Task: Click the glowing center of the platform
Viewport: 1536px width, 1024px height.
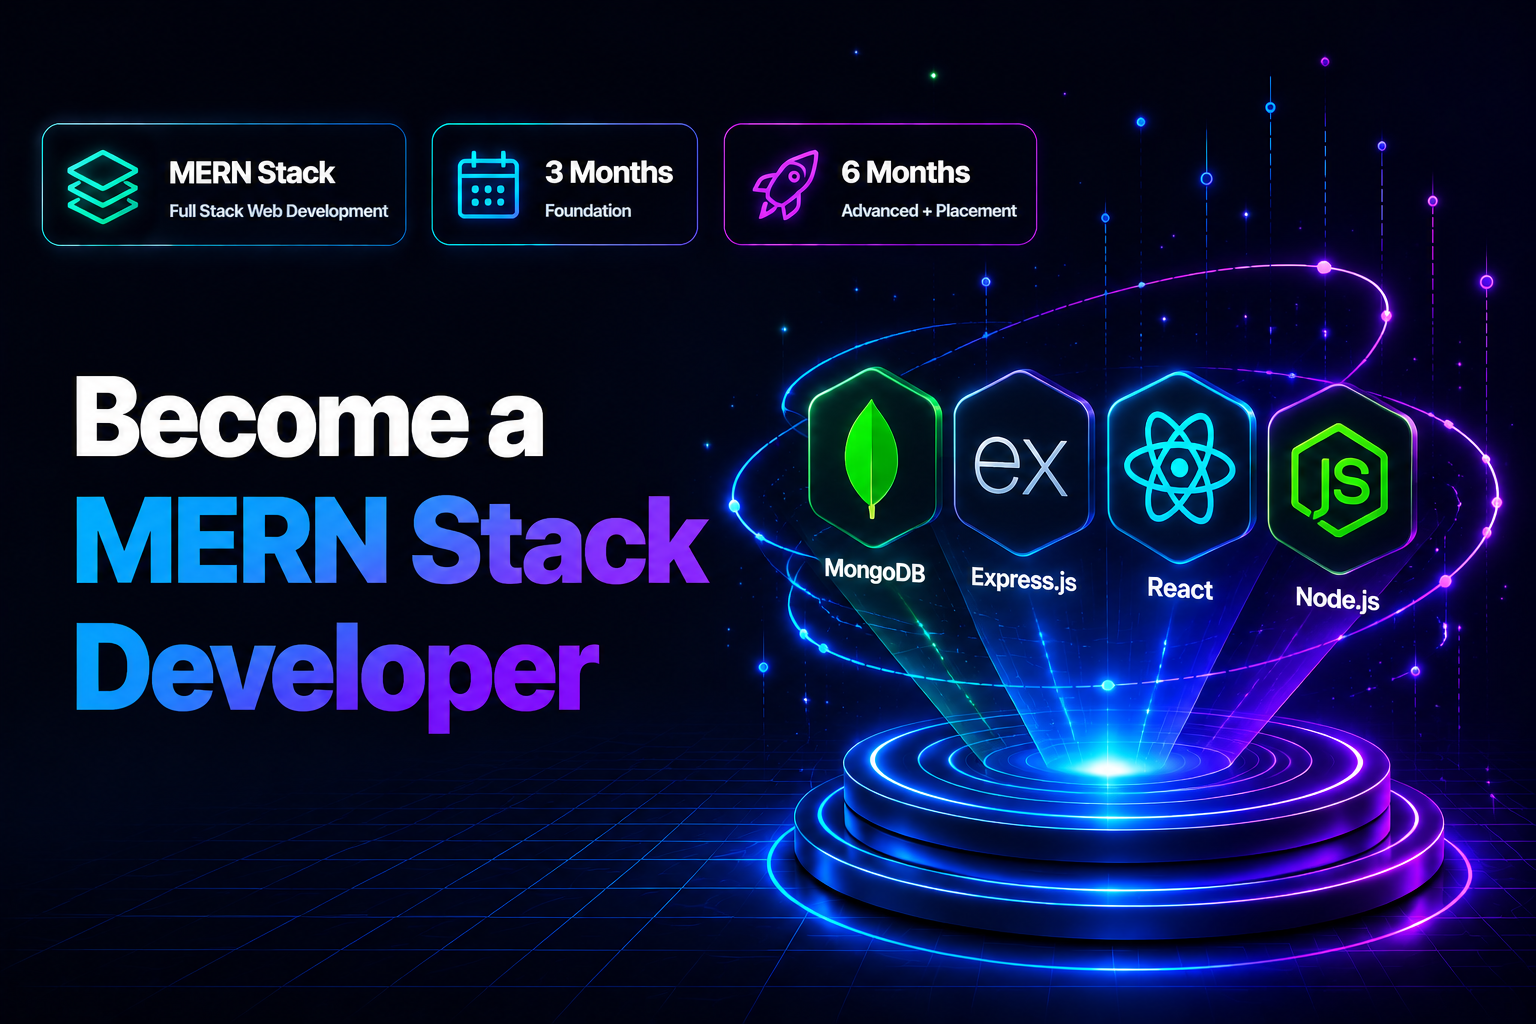Action: click(x=1108, y=768)
